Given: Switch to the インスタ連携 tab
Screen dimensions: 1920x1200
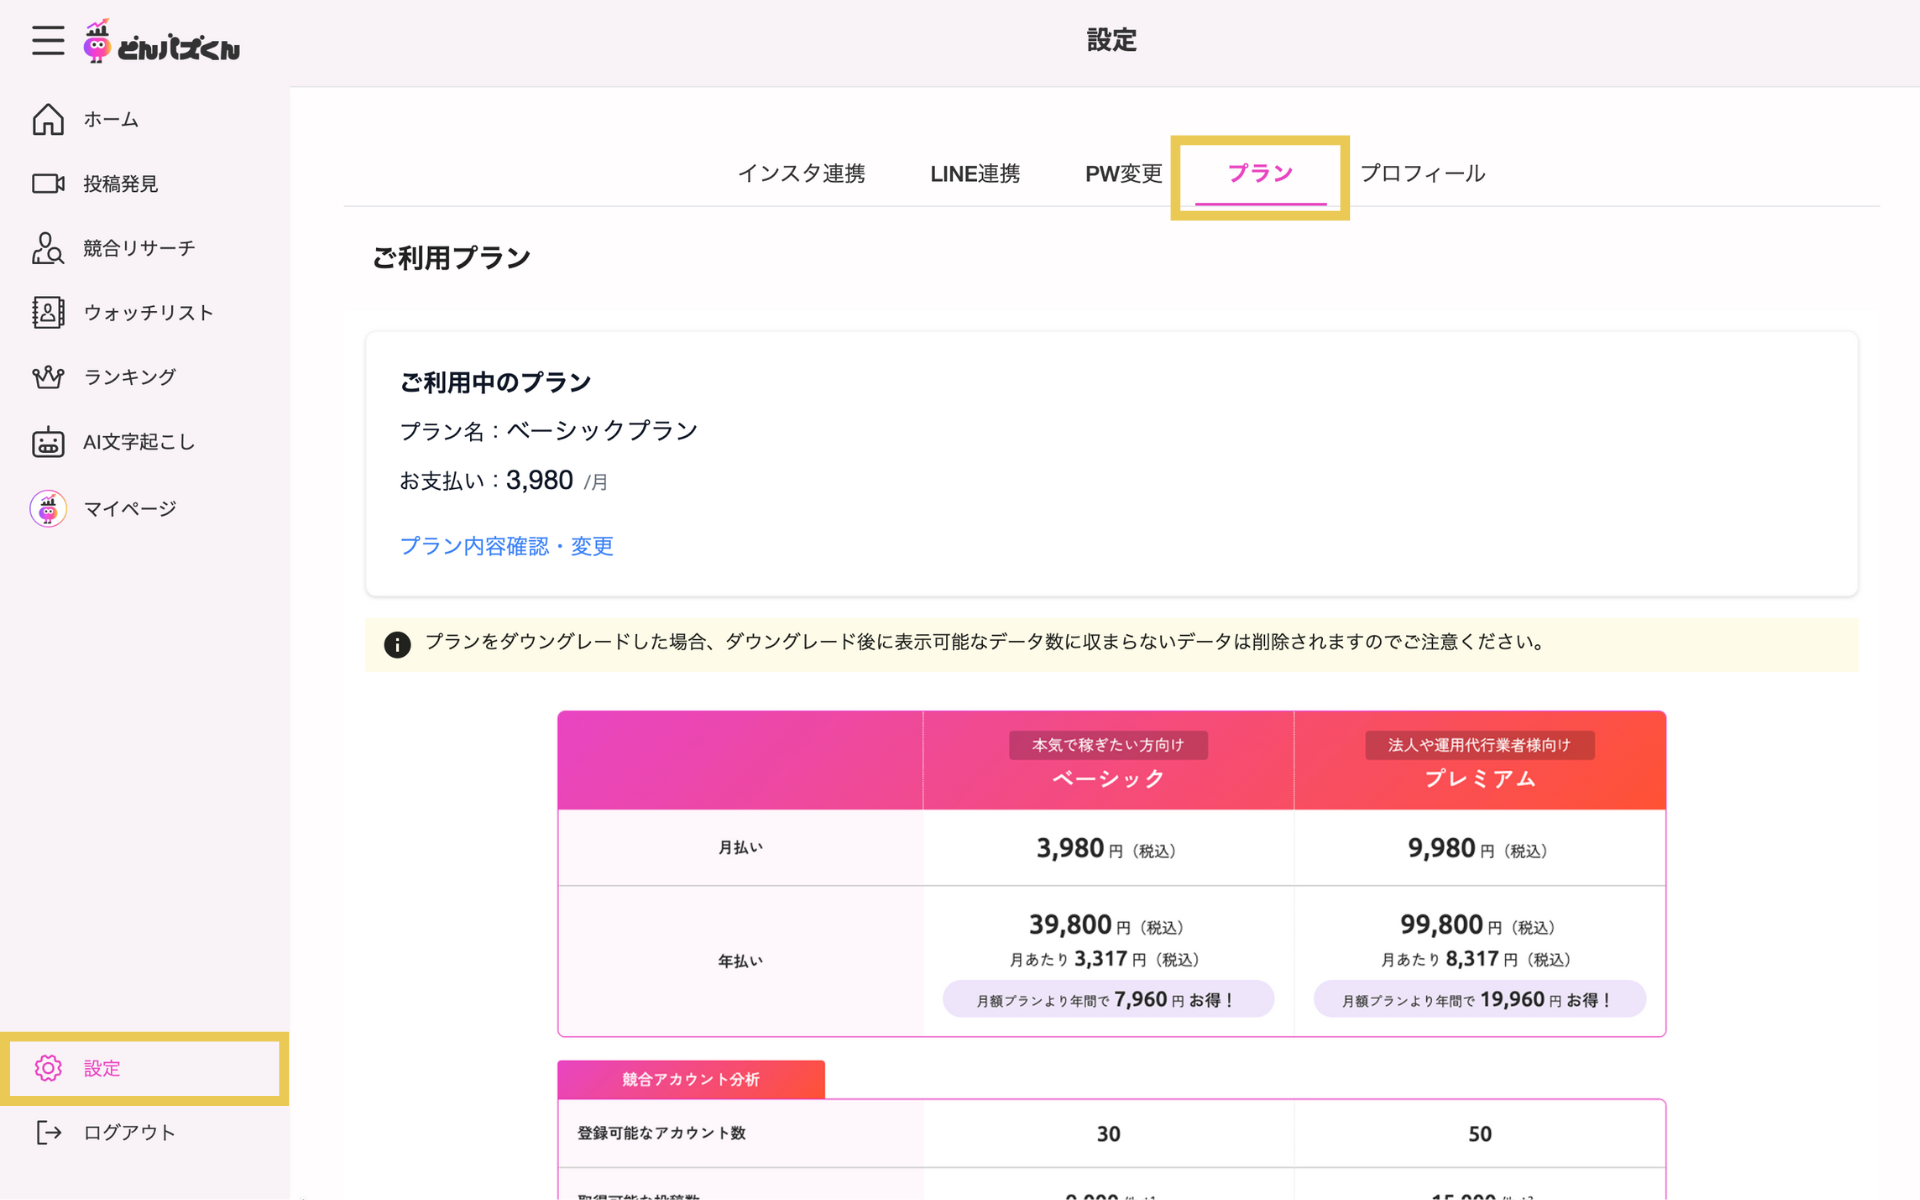Looking at the screenshot, I should (801, 174).
